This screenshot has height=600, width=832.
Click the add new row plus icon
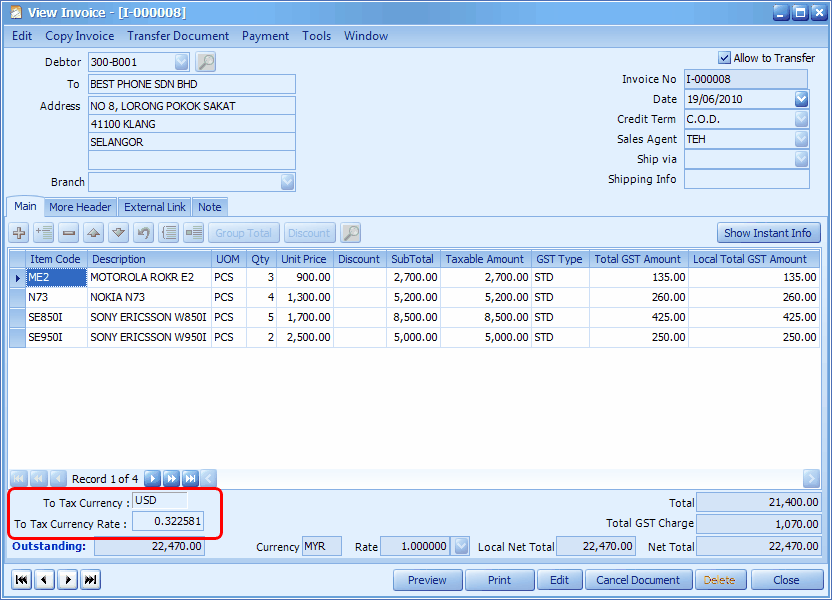coord(19,233)
